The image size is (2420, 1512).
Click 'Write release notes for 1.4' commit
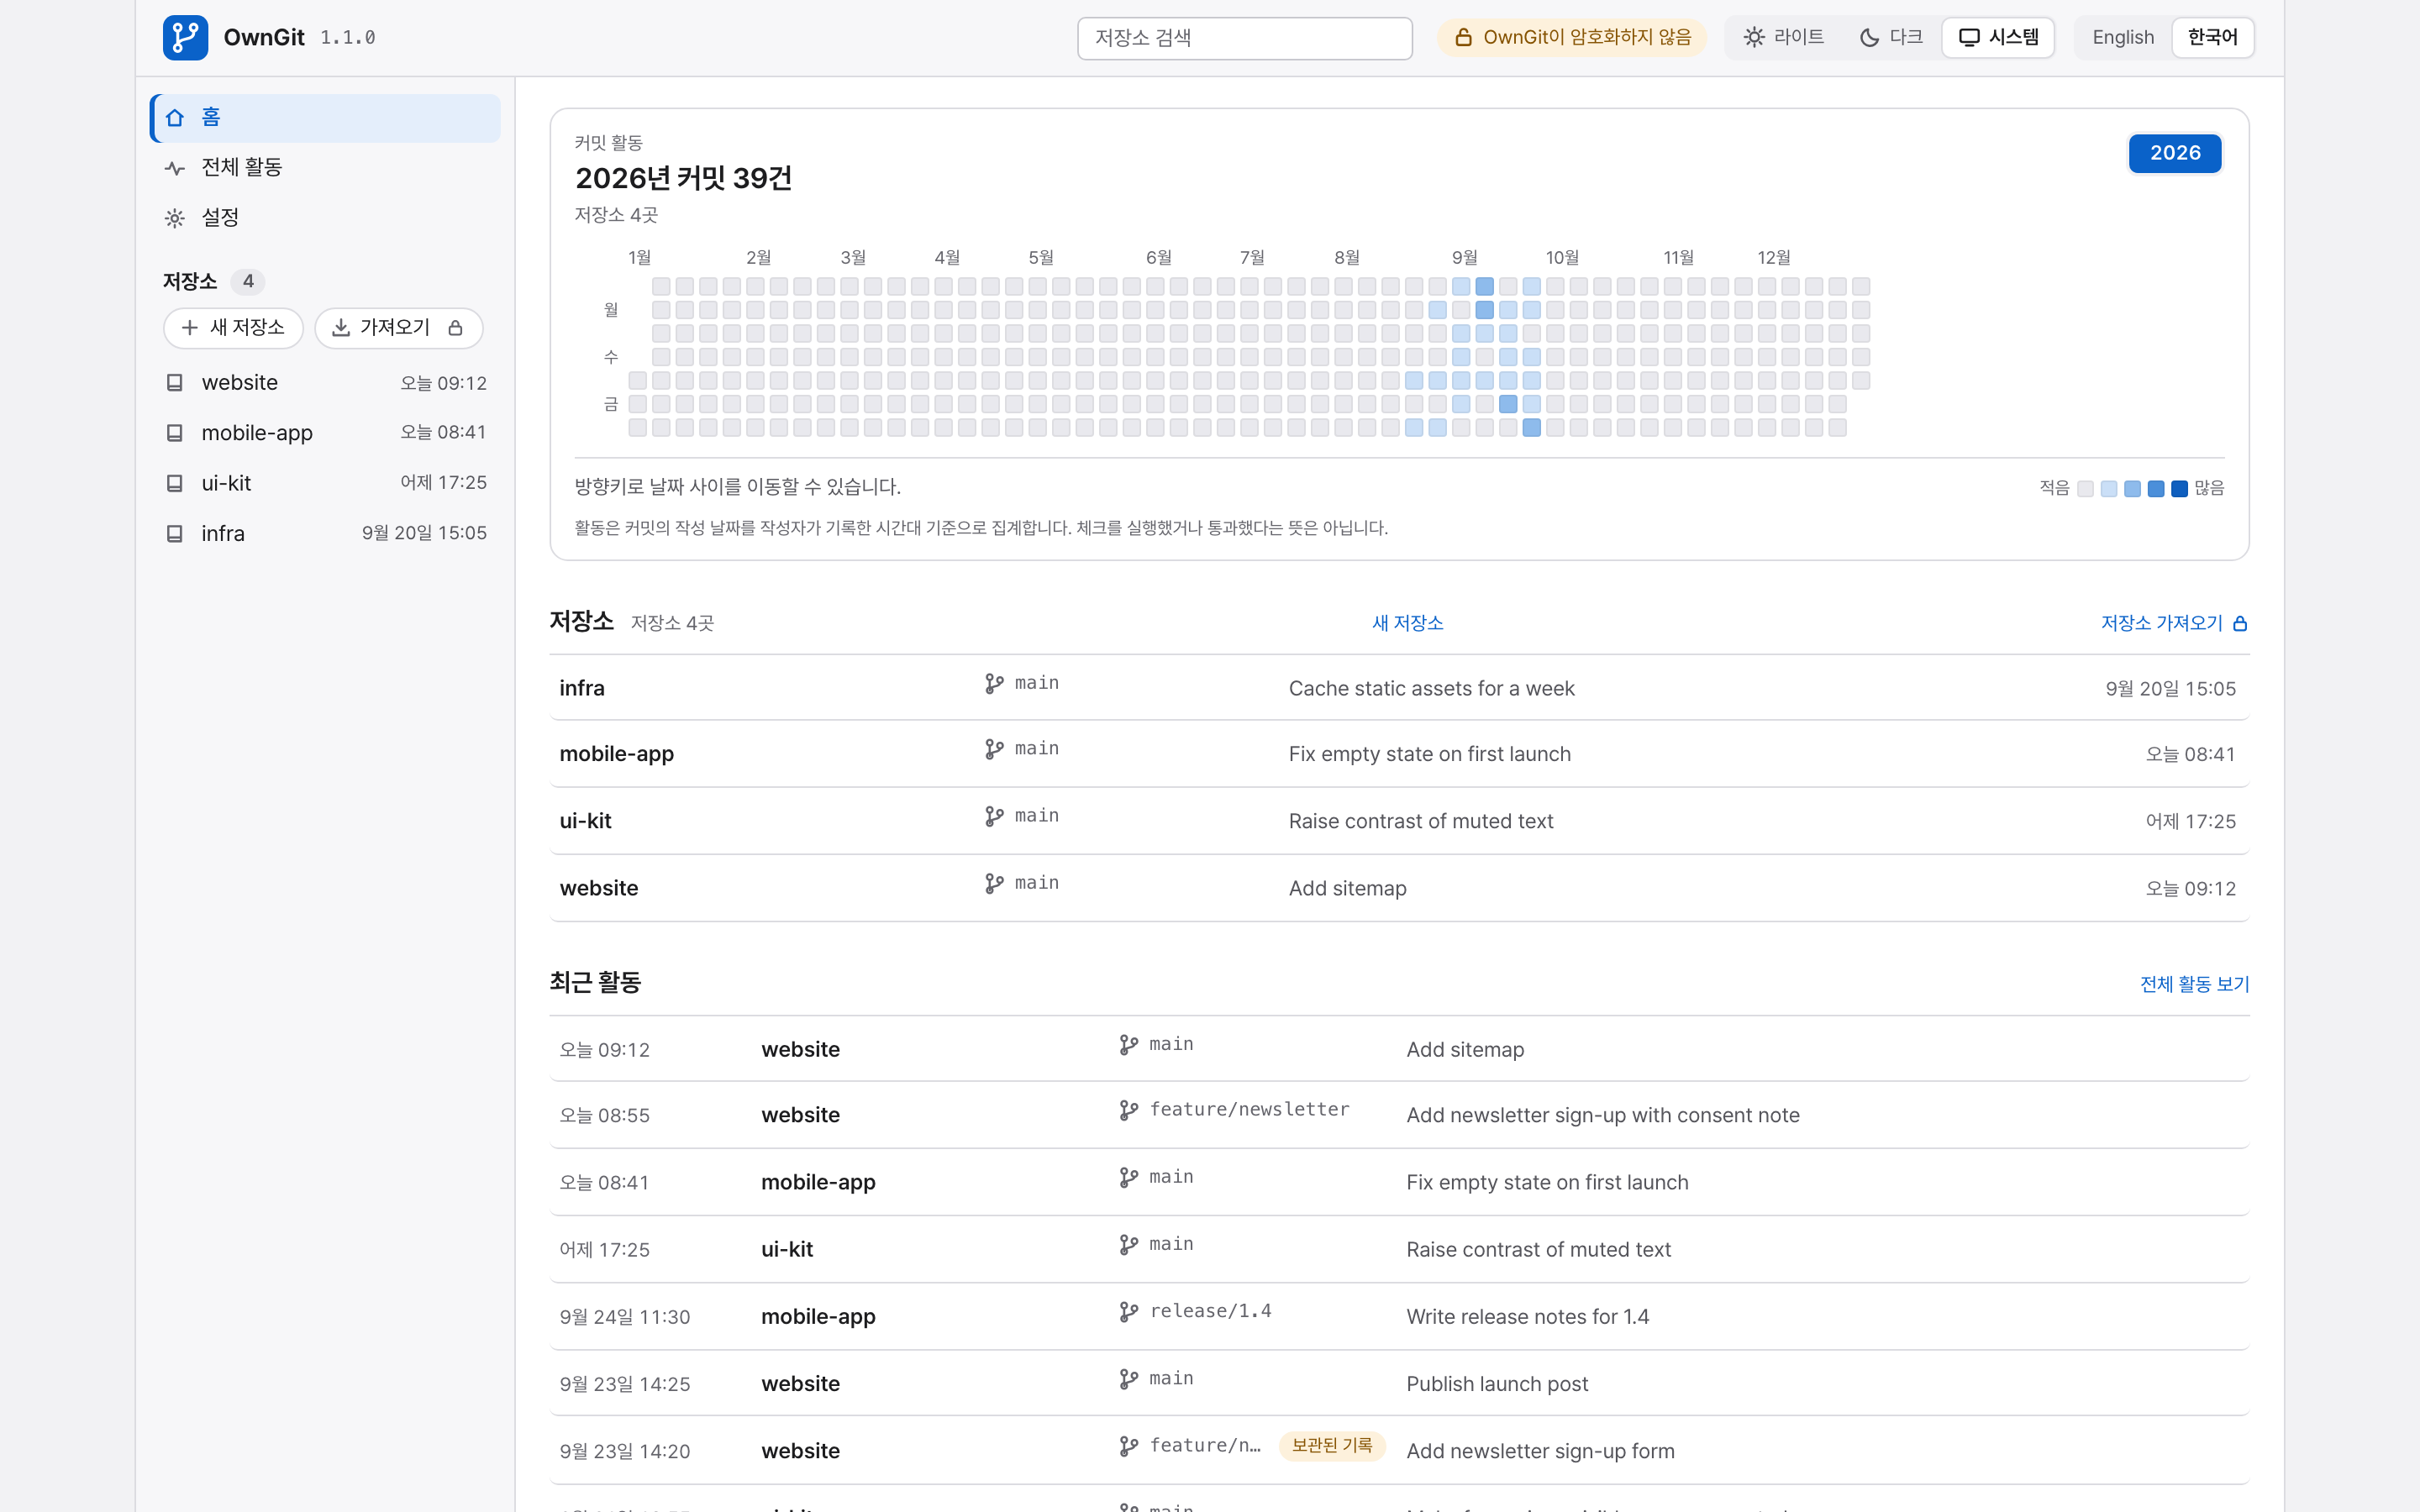pyautogui.click(x=1527, y=1317)
